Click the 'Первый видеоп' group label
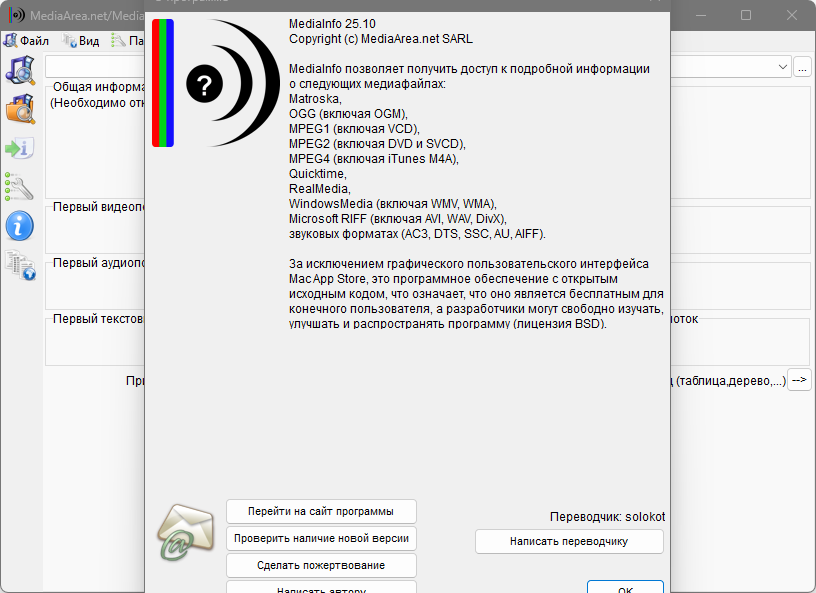The height and width of the screenshot is (593, 816). click(x=98, y=207)
